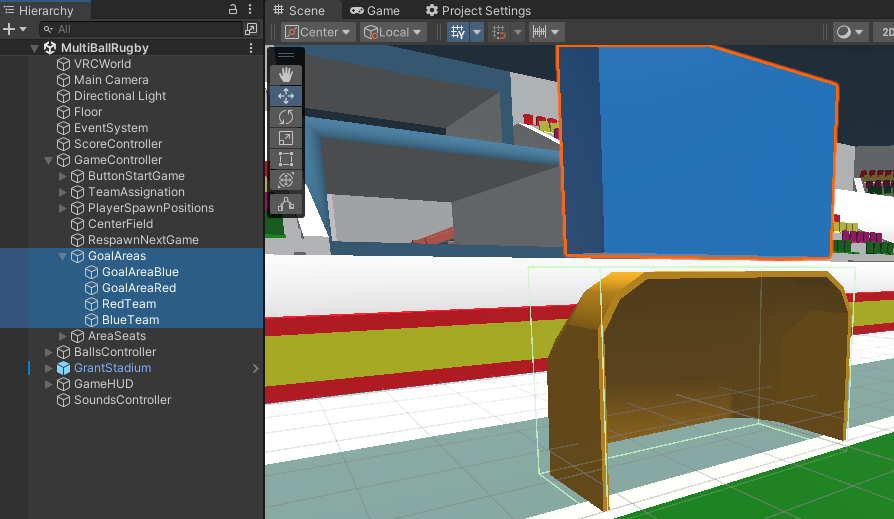Open the Project Settings tab
894x519 pixels.
click(478, 10)
